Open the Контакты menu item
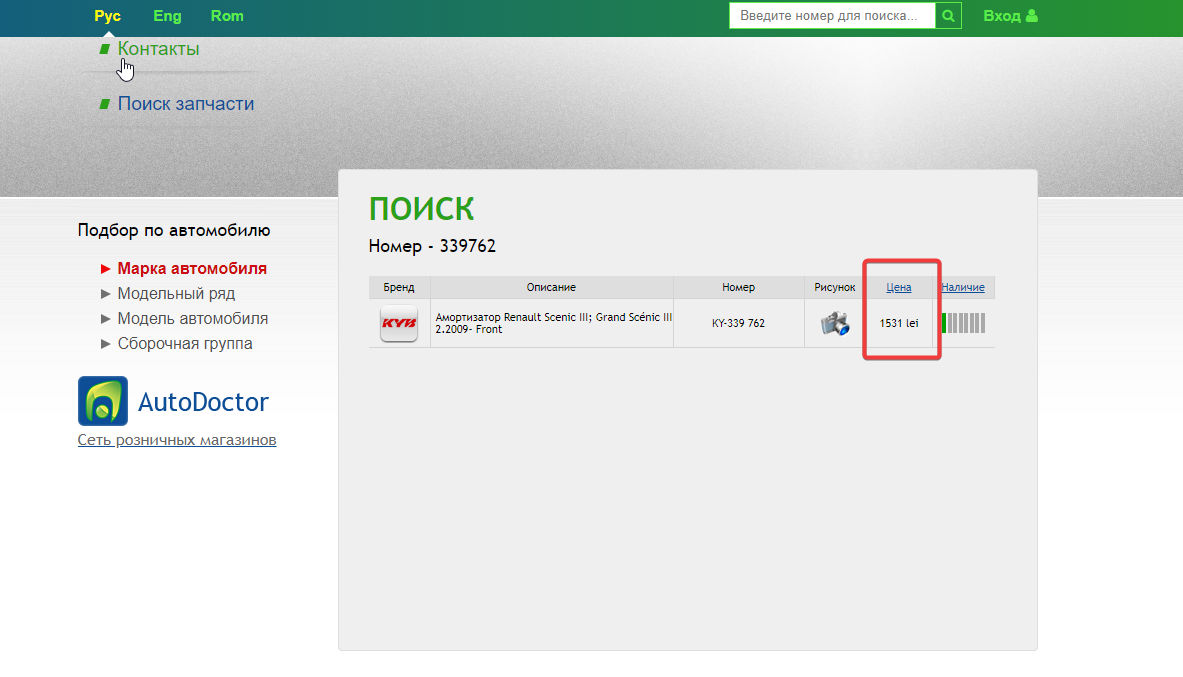 coord(158,49)
